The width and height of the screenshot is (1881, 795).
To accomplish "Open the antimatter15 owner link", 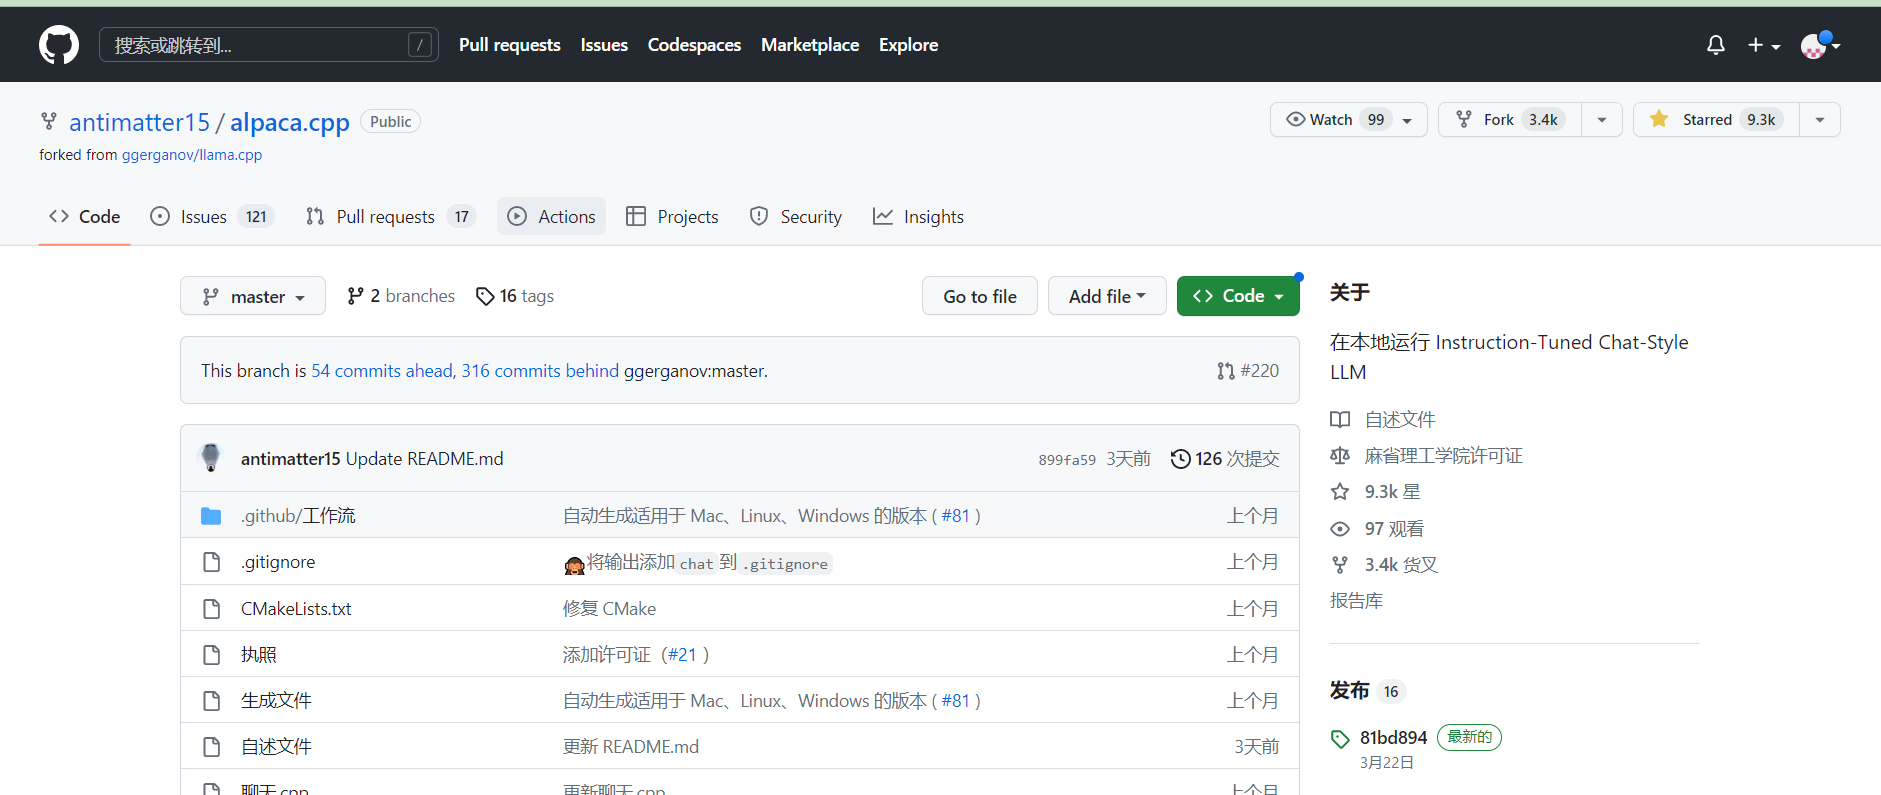I will [x=140, y=122].
